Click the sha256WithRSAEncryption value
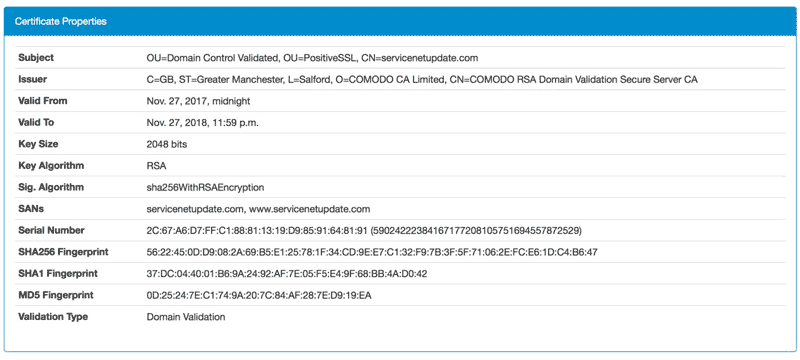Image resolution: width=800 pixels, height=360 pixels. point(205,188)
